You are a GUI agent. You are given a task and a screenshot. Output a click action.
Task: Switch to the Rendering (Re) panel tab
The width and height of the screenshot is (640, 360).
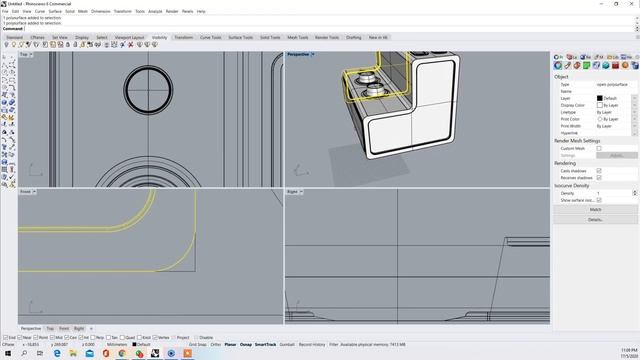(x=585, y=57)
